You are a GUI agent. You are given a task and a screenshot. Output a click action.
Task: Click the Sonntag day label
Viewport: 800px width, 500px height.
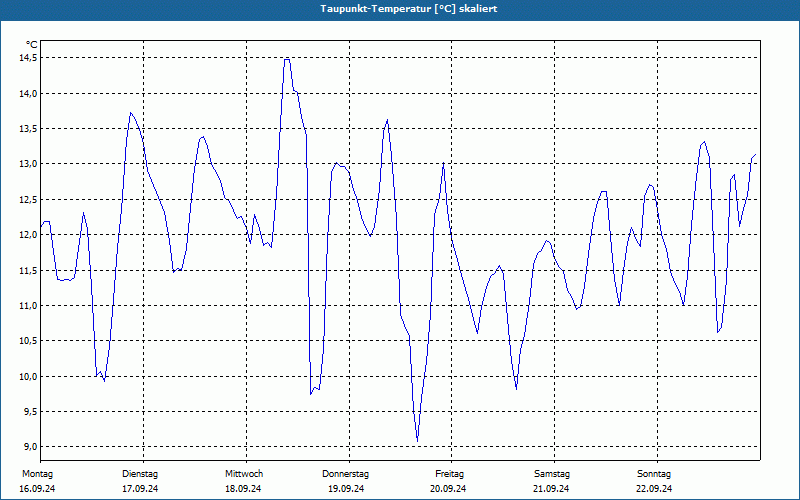click(x=654, y=474)
